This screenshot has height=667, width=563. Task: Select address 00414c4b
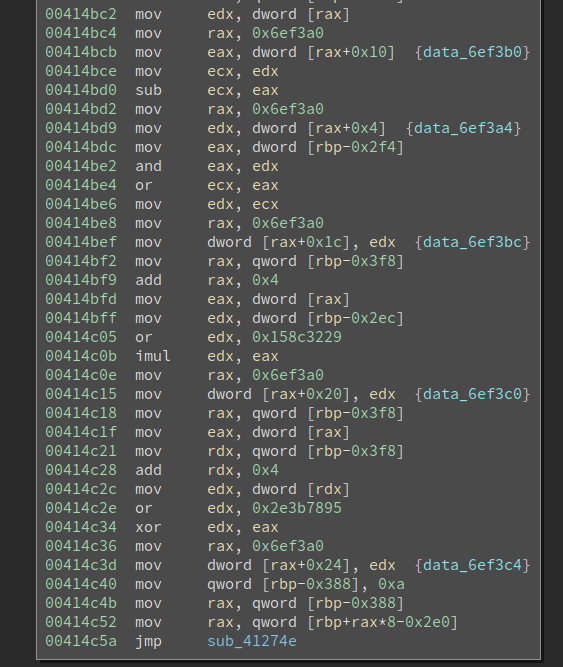tap(81, 603)
